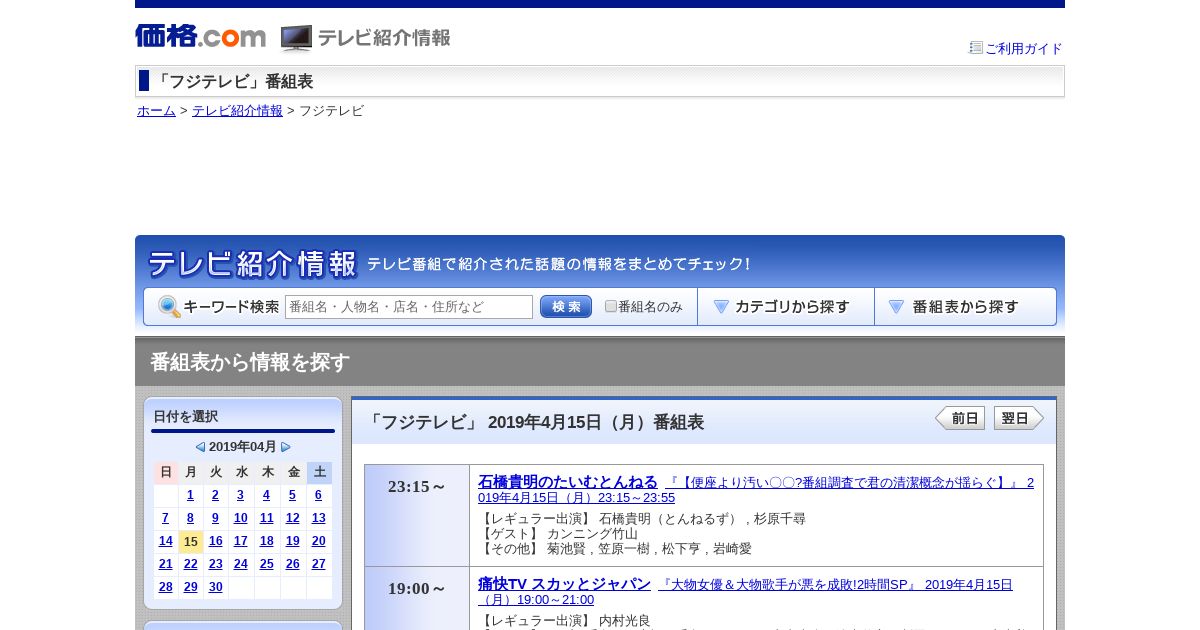This screenshot has height=630, width=1200.
Task: Click the keyword search input field
Action: [409, 307]
